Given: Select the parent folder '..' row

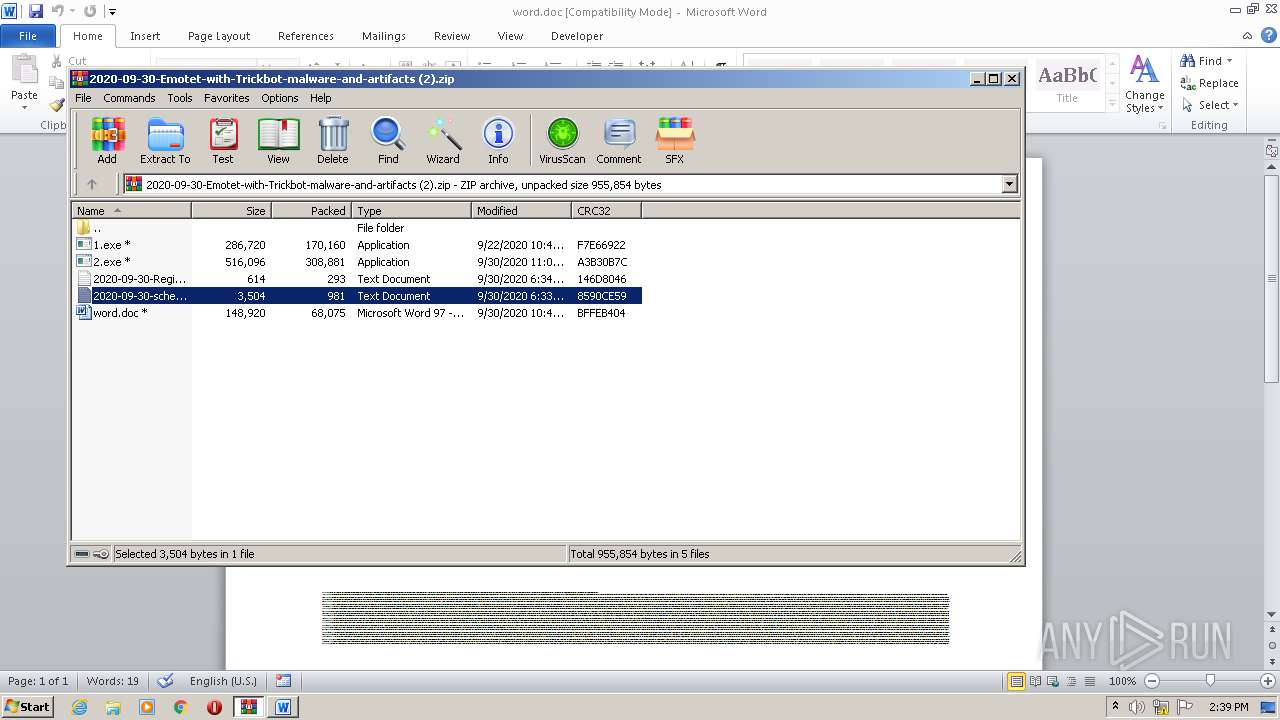Looking at the screenshot, I should click(x=357, y=228).
